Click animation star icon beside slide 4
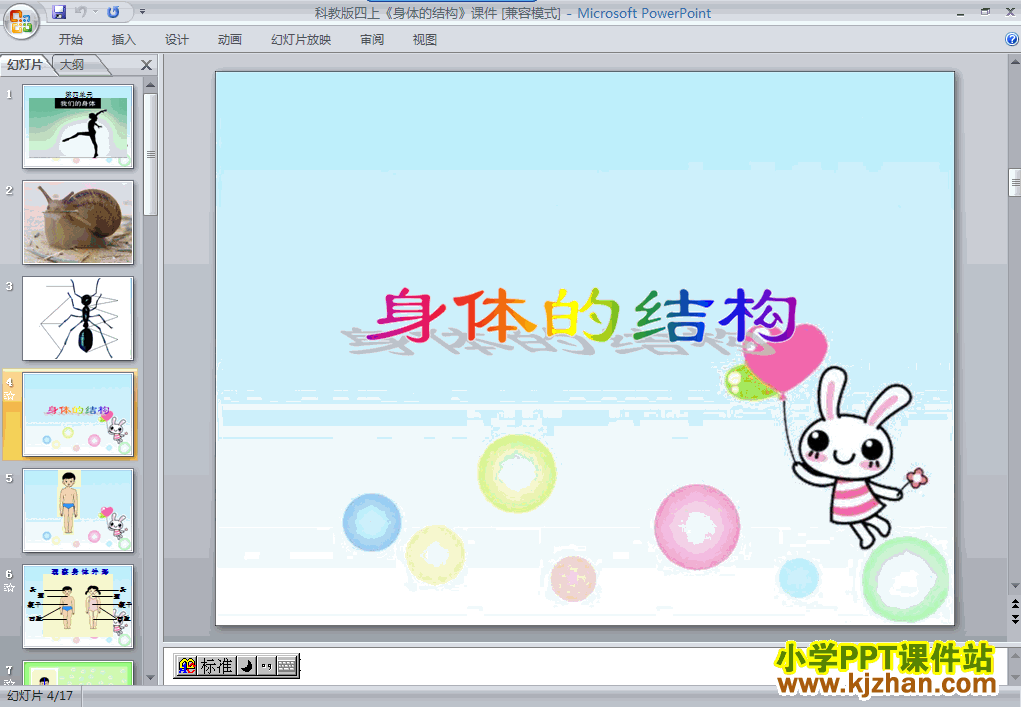1021x707 pixels. (10, 395)
